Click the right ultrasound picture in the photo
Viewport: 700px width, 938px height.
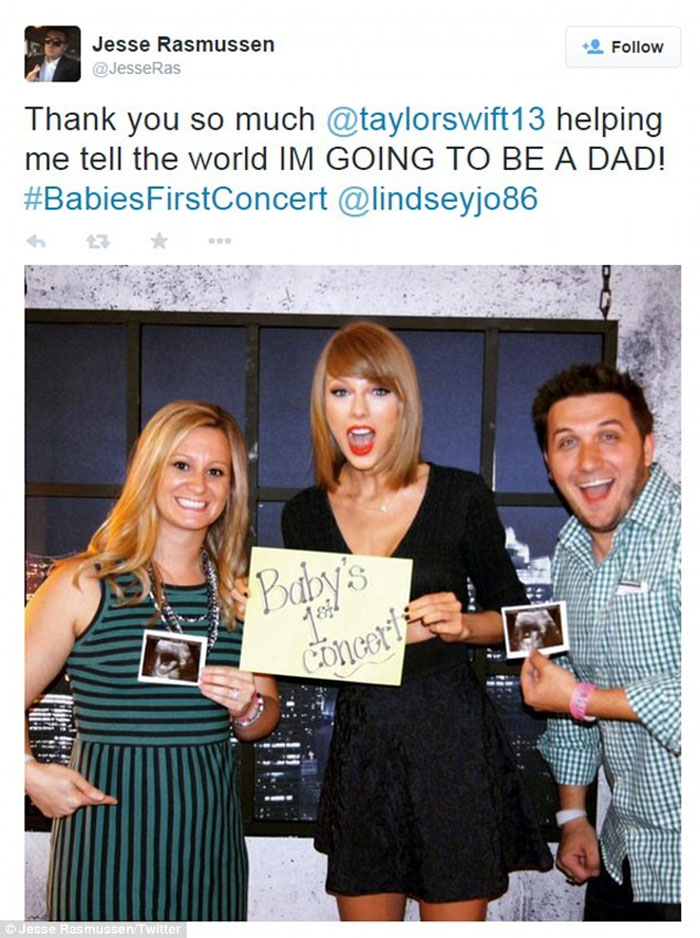[535, 629]
